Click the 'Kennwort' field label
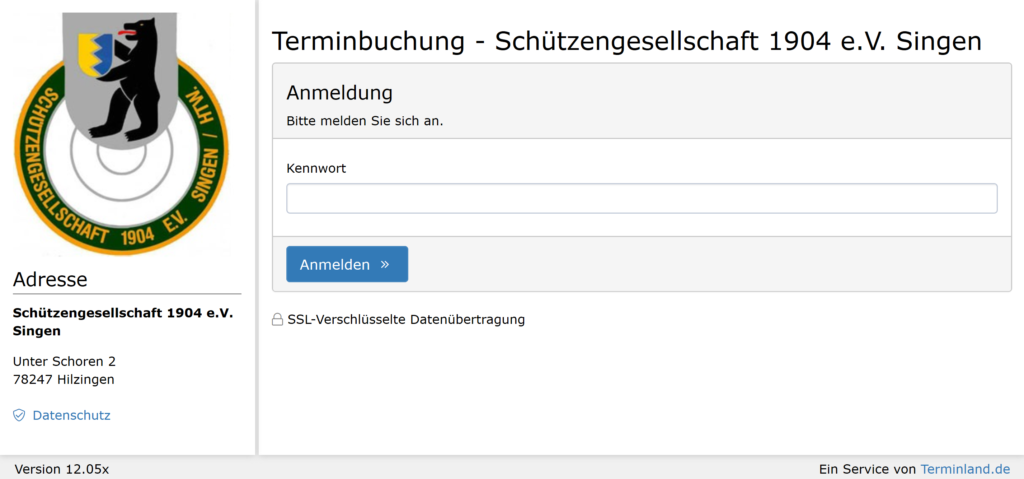This screenshot has width=1024, height=479. (x=316, y=168)
